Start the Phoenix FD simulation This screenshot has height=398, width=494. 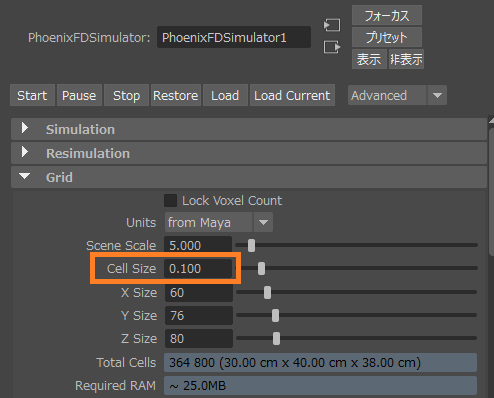(32, 95)
